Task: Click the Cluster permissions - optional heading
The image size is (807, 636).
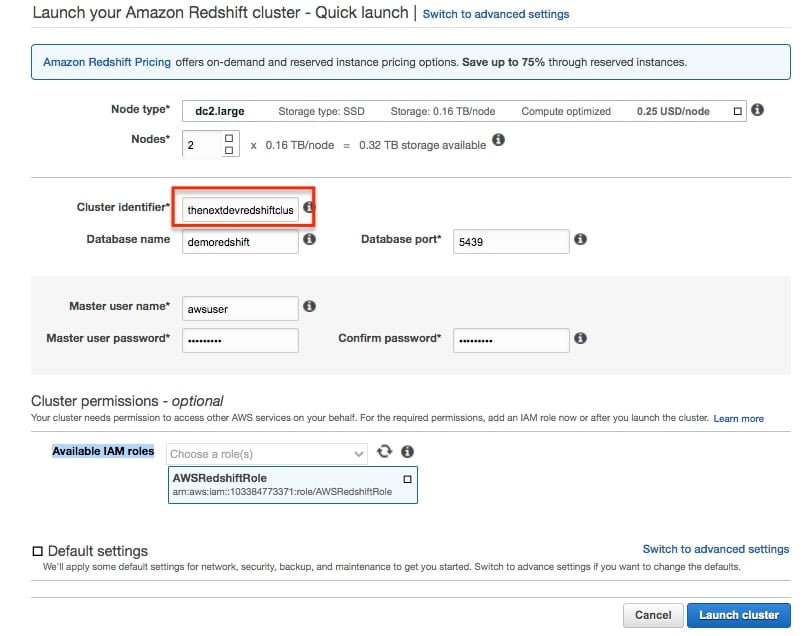Action: (127, 401)
